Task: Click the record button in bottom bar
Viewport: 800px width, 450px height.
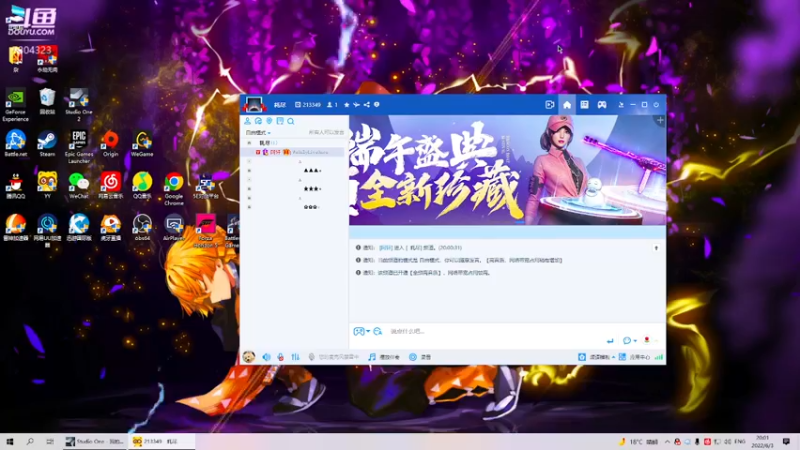Action: 419,357
